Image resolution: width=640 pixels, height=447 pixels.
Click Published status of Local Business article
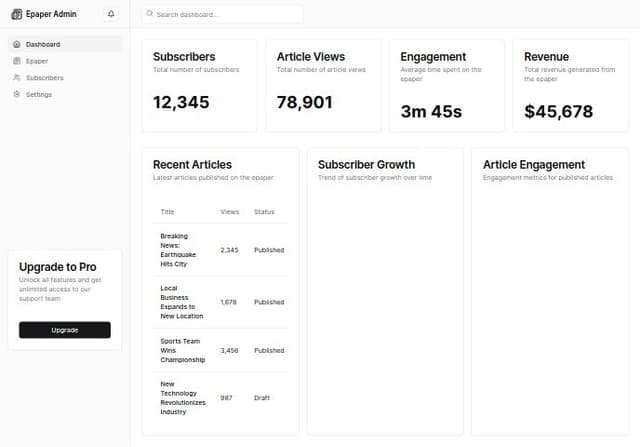[x=269, y=302]
